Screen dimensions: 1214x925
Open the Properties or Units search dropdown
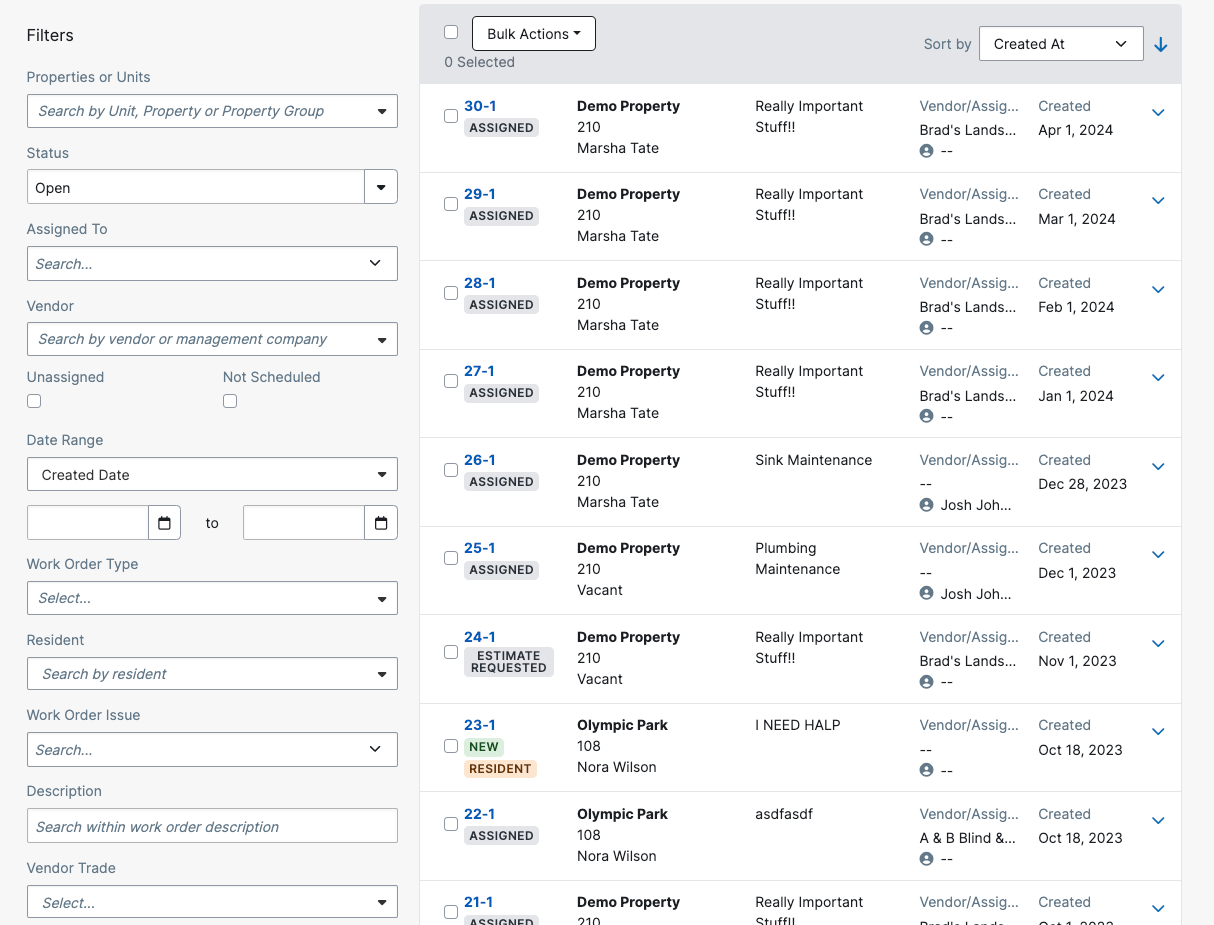[x=212, y=111]
